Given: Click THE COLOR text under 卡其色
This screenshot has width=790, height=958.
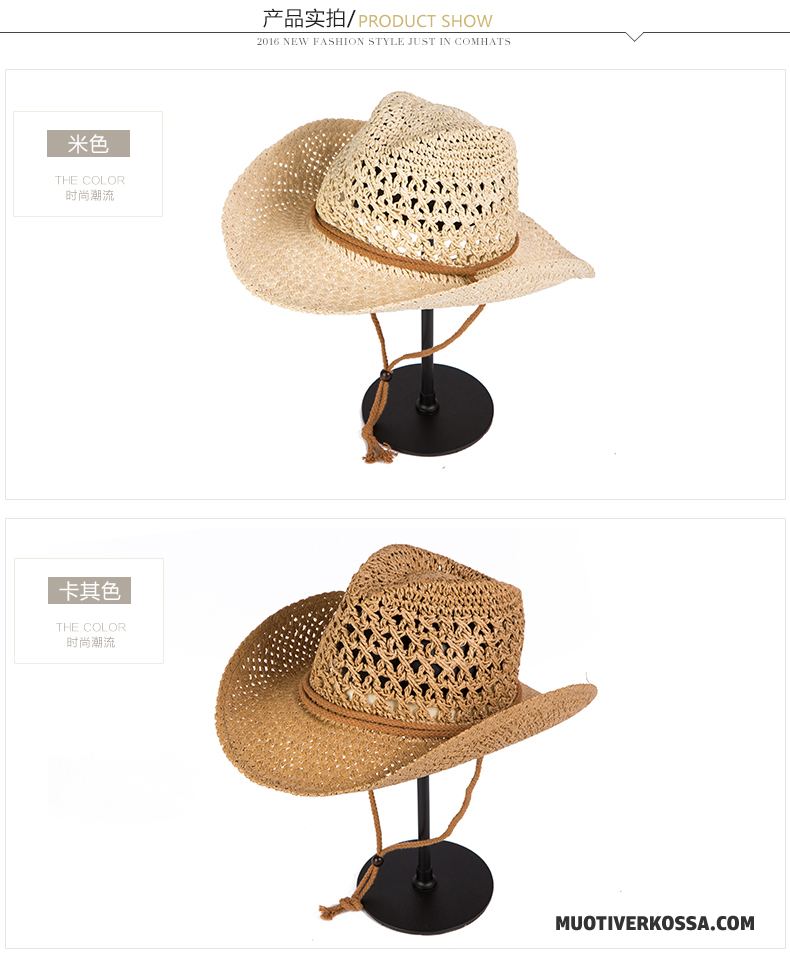Looking at the screenshot, I should [91, 627].
